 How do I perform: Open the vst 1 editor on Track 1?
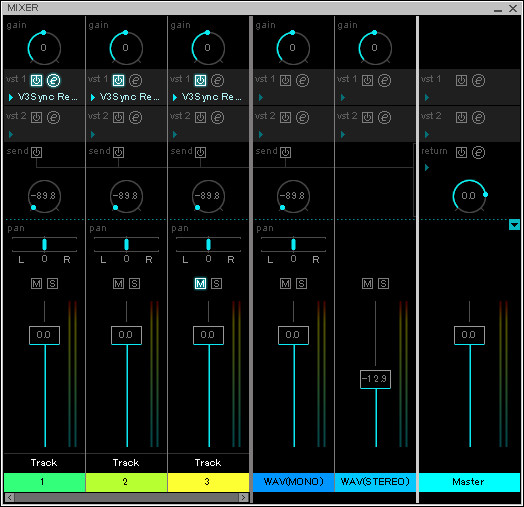53,80
